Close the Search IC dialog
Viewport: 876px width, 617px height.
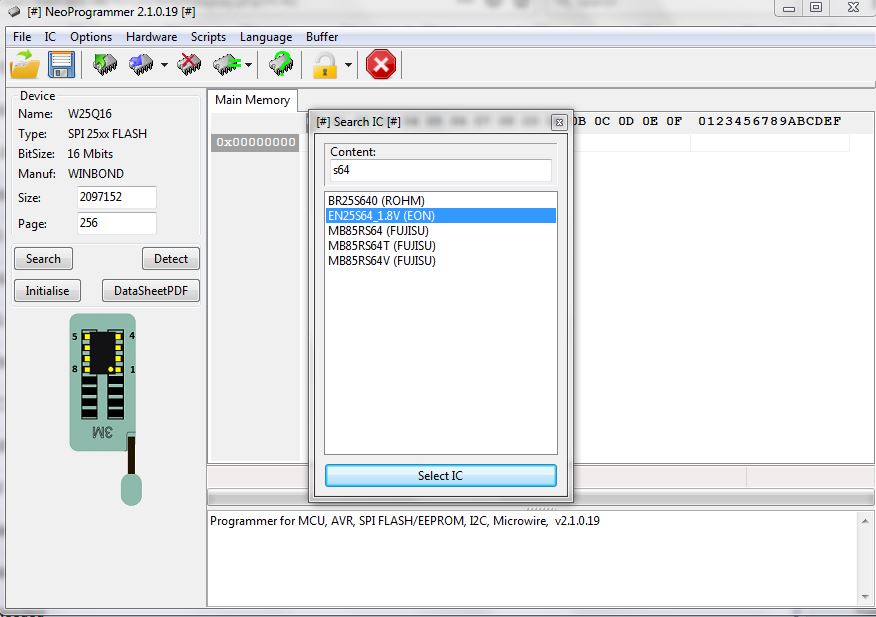(559, 122)
